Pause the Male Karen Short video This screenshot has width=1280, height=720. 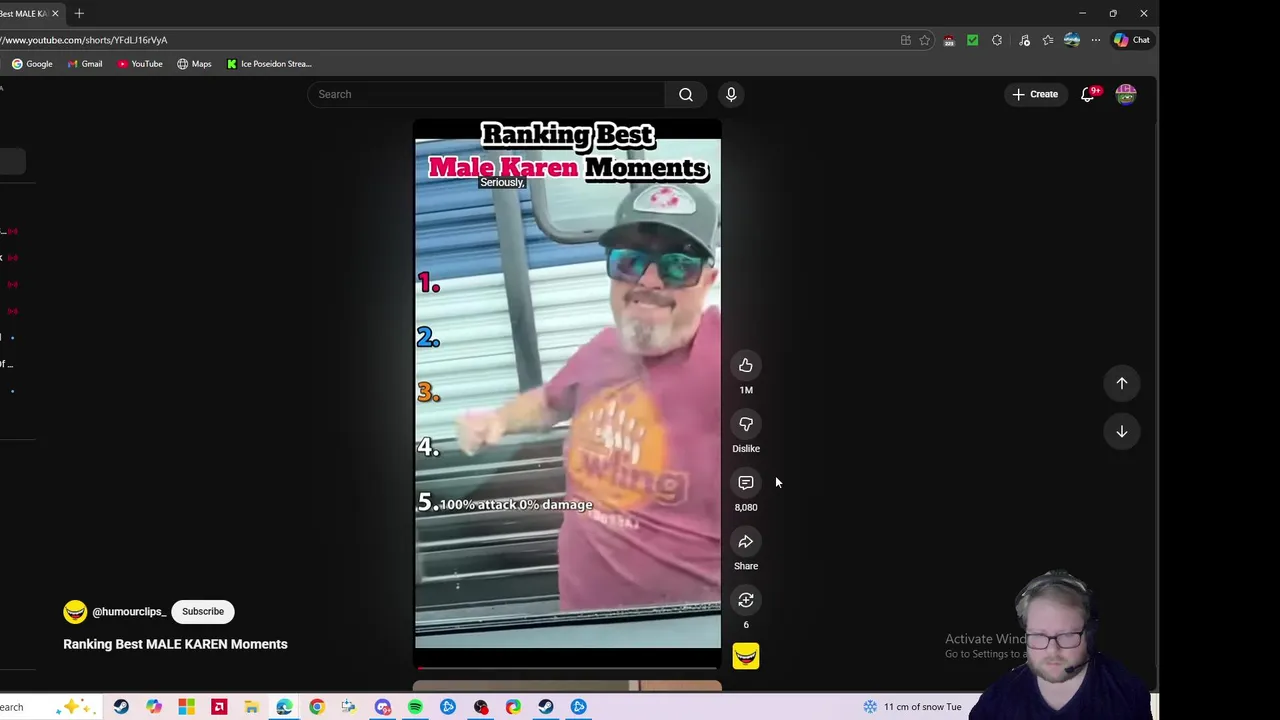(567, 392)
